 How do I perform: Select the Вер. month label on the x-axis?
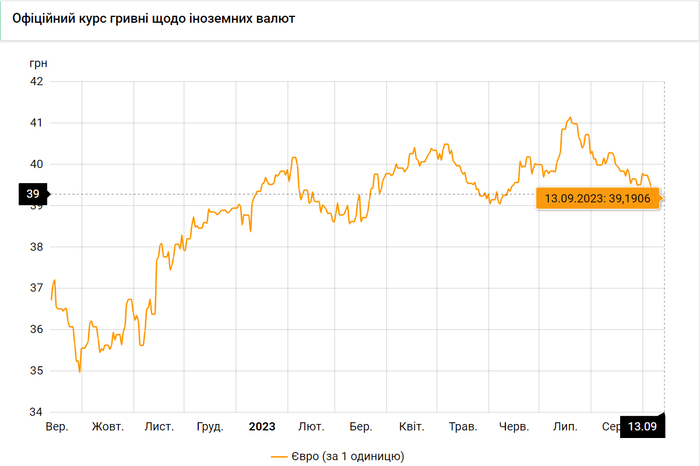(57, 427)
